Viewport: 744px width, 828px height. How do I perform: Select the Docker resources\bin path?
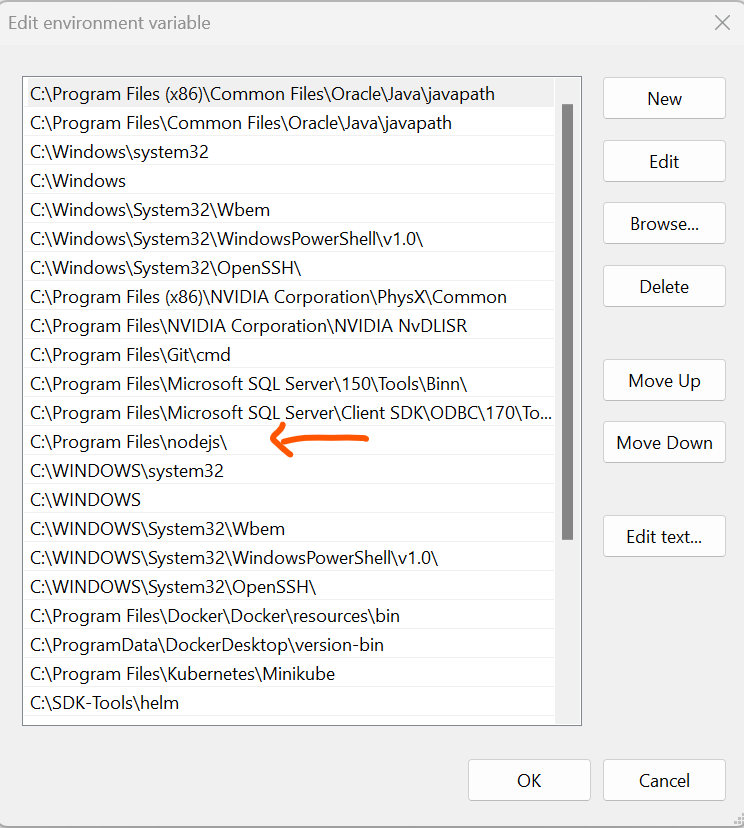(215, 616)
